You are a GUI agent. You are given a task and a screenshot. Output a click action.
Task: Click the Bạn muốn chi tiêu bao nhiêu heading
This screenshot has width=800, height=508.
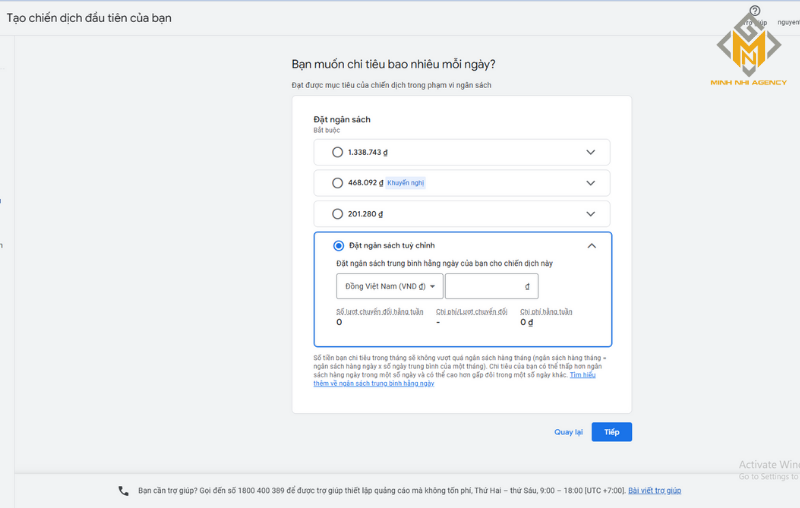(x=393, y=64)
